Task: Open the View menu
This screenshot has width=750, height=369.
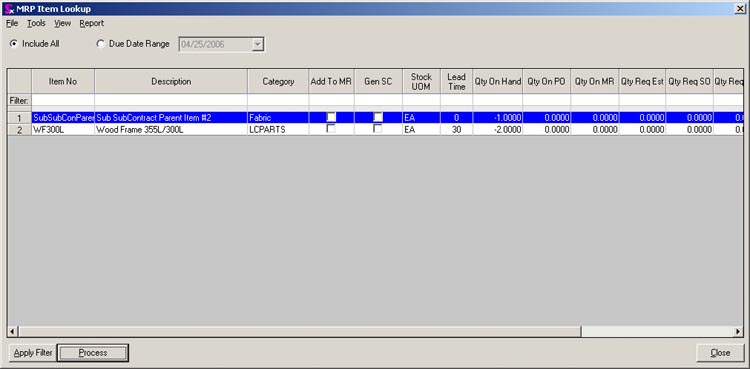Action: [x=62, y=23]
